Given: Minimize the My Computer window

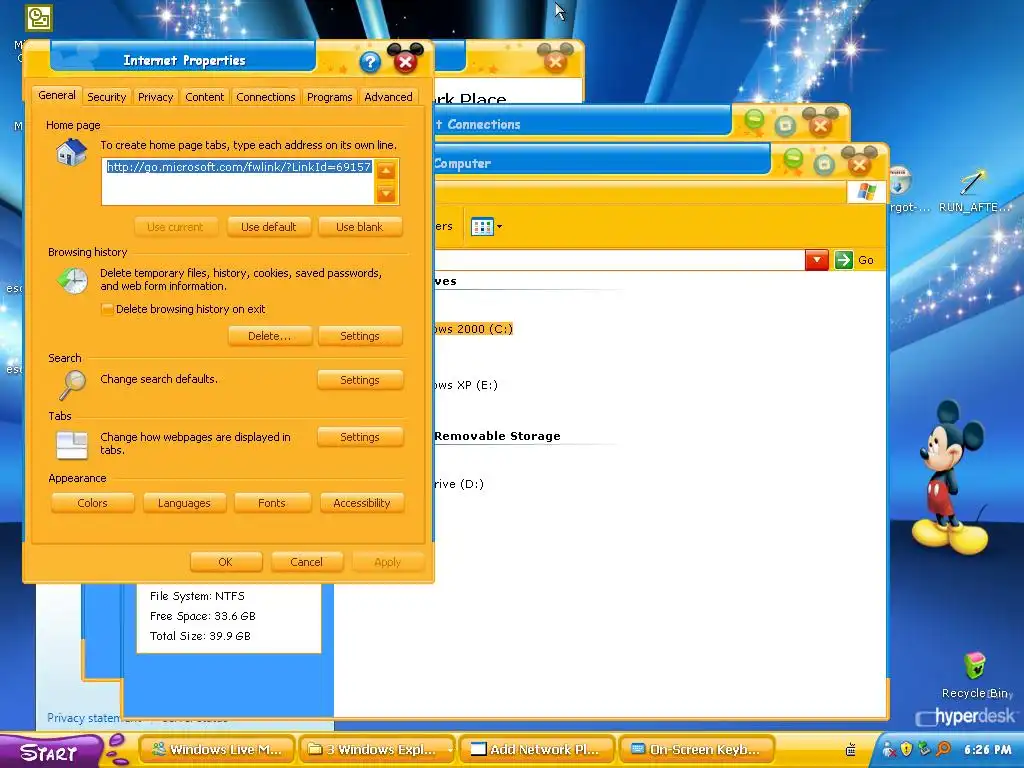Looking at the screenshot, I should (793, 161).
